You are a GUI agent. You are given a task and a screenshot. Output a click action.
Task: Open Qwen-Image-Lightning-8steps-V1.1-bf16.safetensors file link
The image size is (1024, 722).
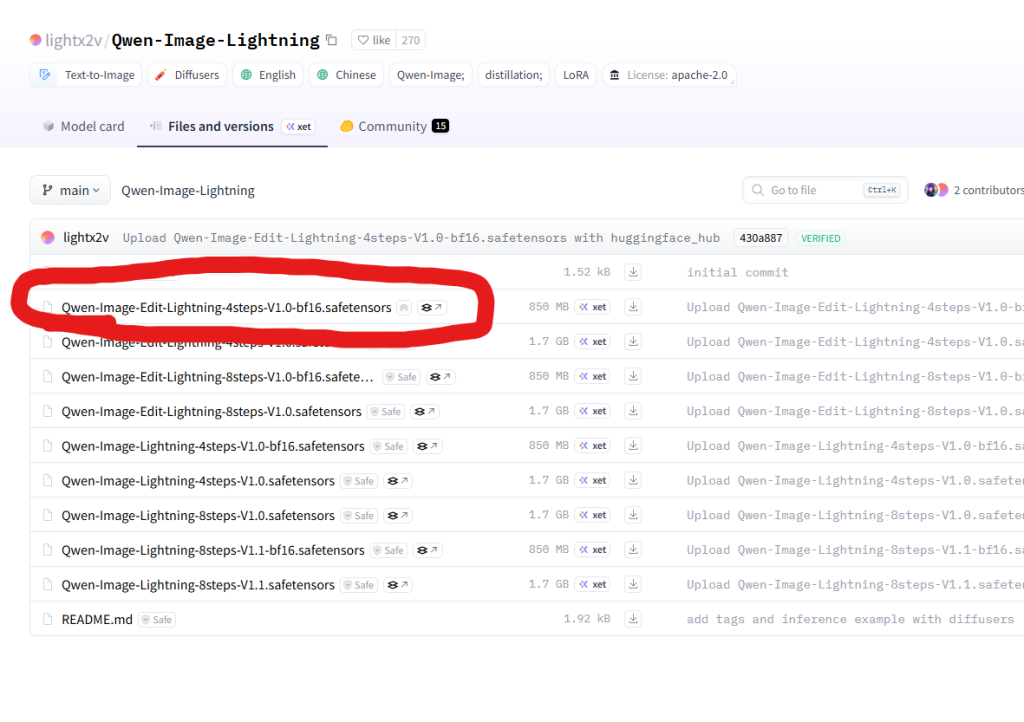(x=213, y=550)
